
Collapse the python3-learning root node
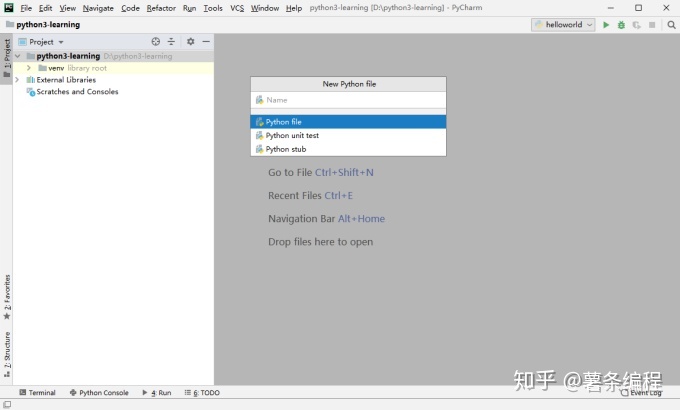(18, 56)
